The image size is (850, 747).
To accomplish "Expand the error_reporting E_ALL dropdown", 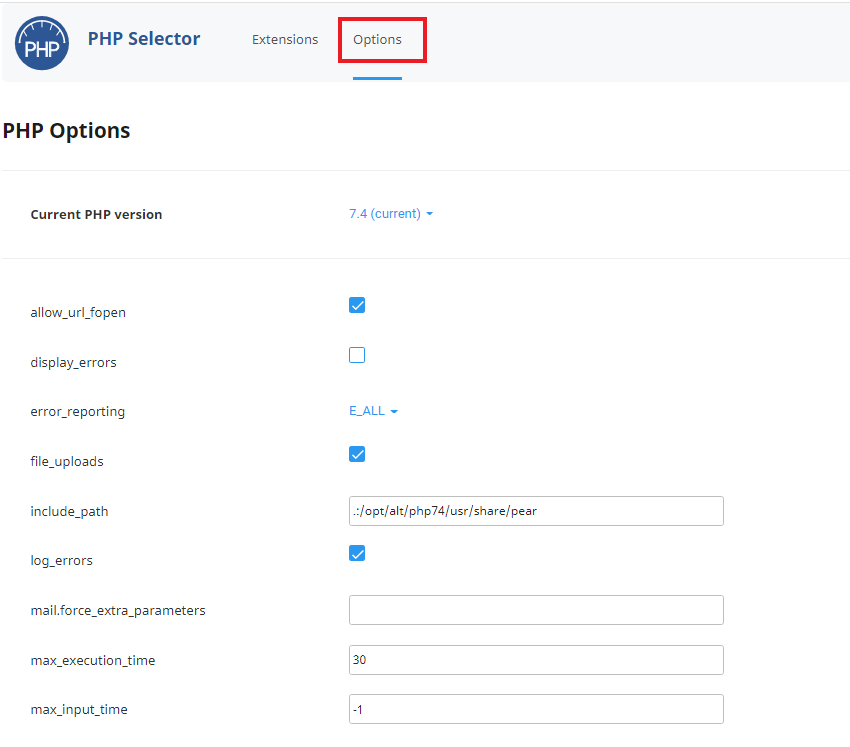I will click(x=374, y=411).
